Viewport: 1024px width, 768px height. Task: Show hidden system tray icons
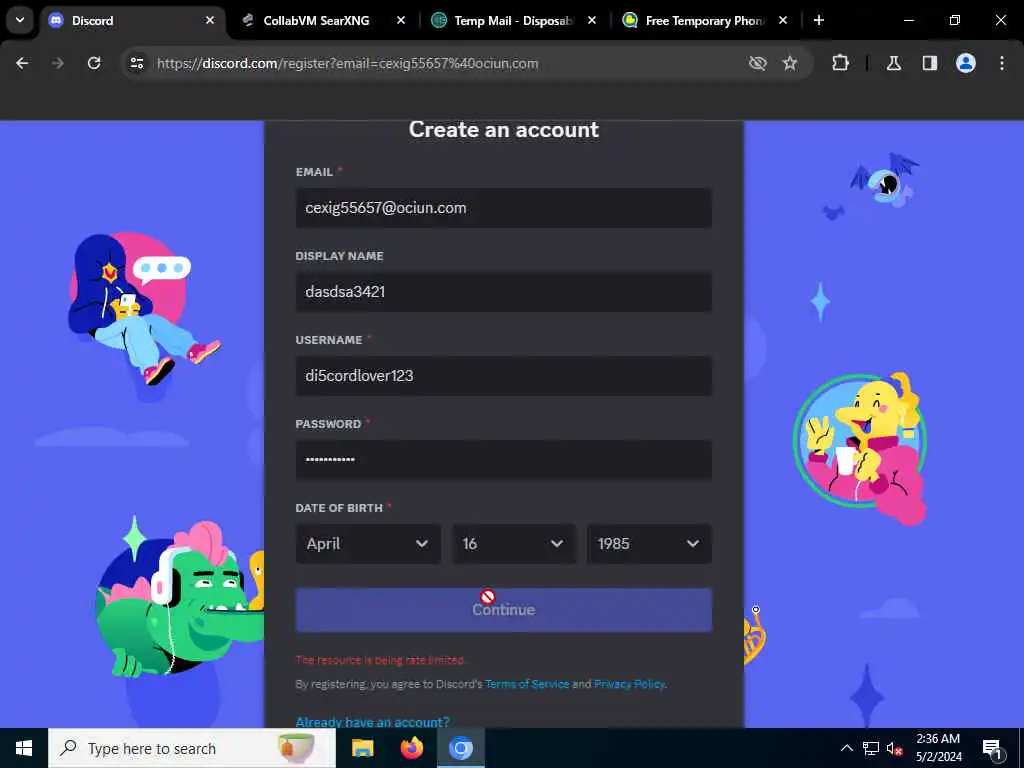846,748
